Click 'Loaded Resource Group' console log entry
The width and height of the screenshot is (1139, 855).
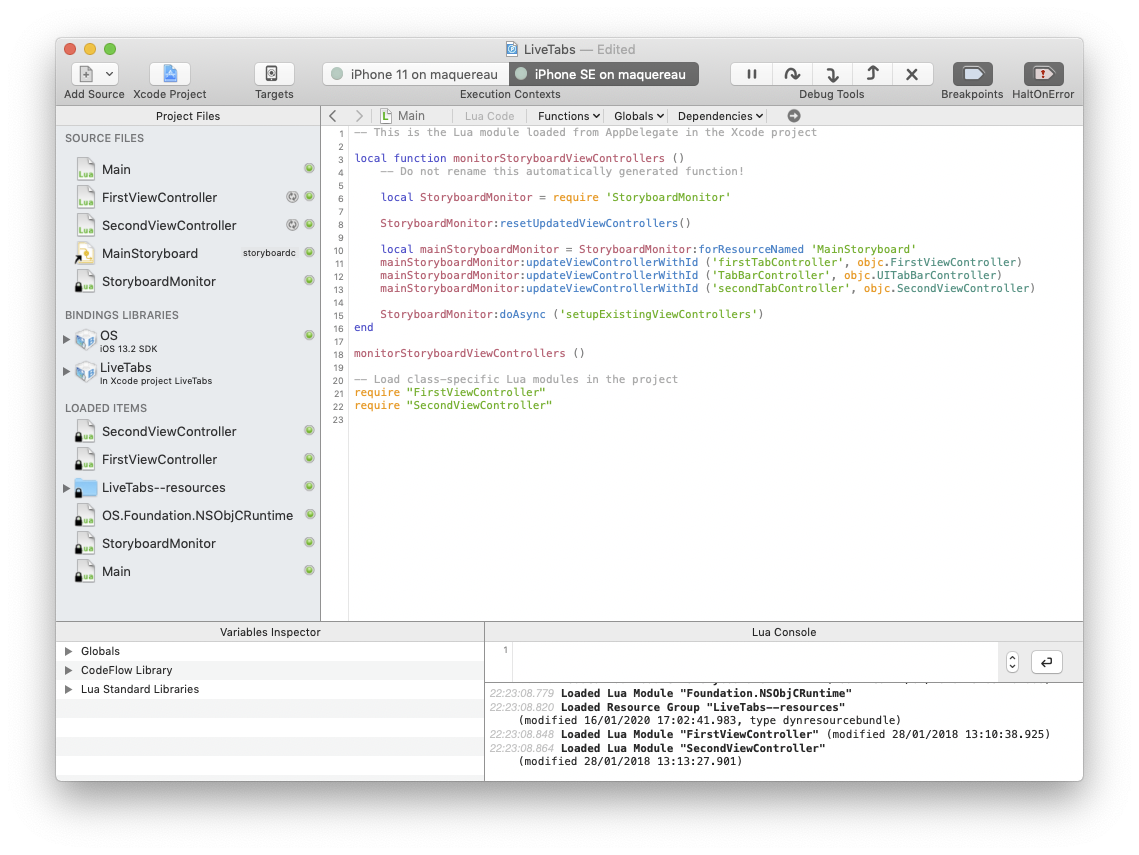click(703, 708)
